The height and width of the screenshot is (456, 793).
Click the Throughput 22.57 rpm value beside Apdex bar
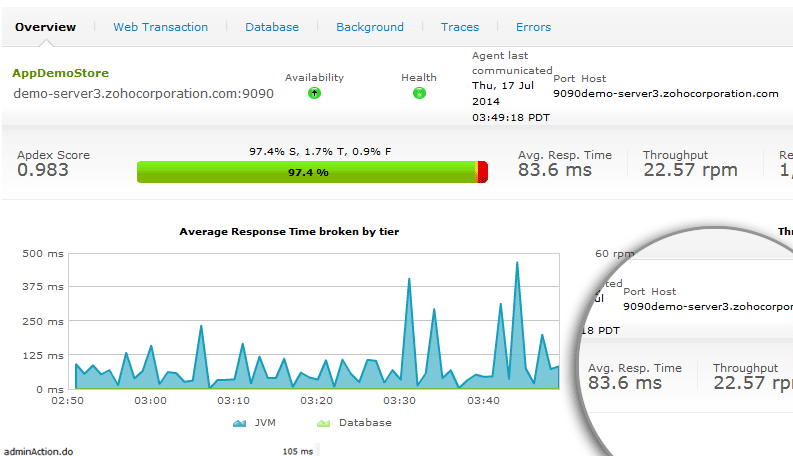(690, 170)
